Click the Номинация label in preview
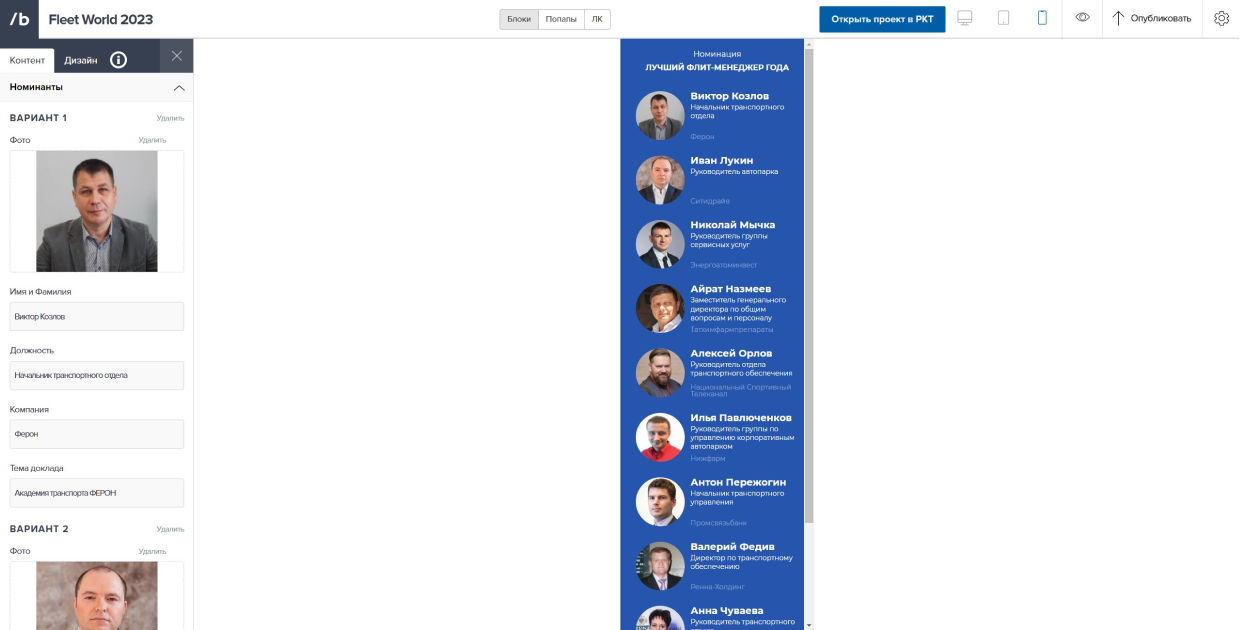This screenshot has width=1240, height=630. click(717, 54)
